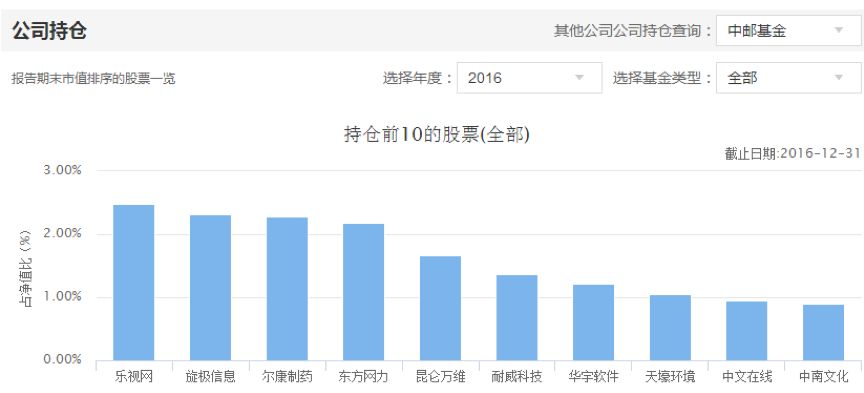This screenshot has height=393, width=864.
Task: Select the 东方网力 bar
Action: [x=364, y=292]
